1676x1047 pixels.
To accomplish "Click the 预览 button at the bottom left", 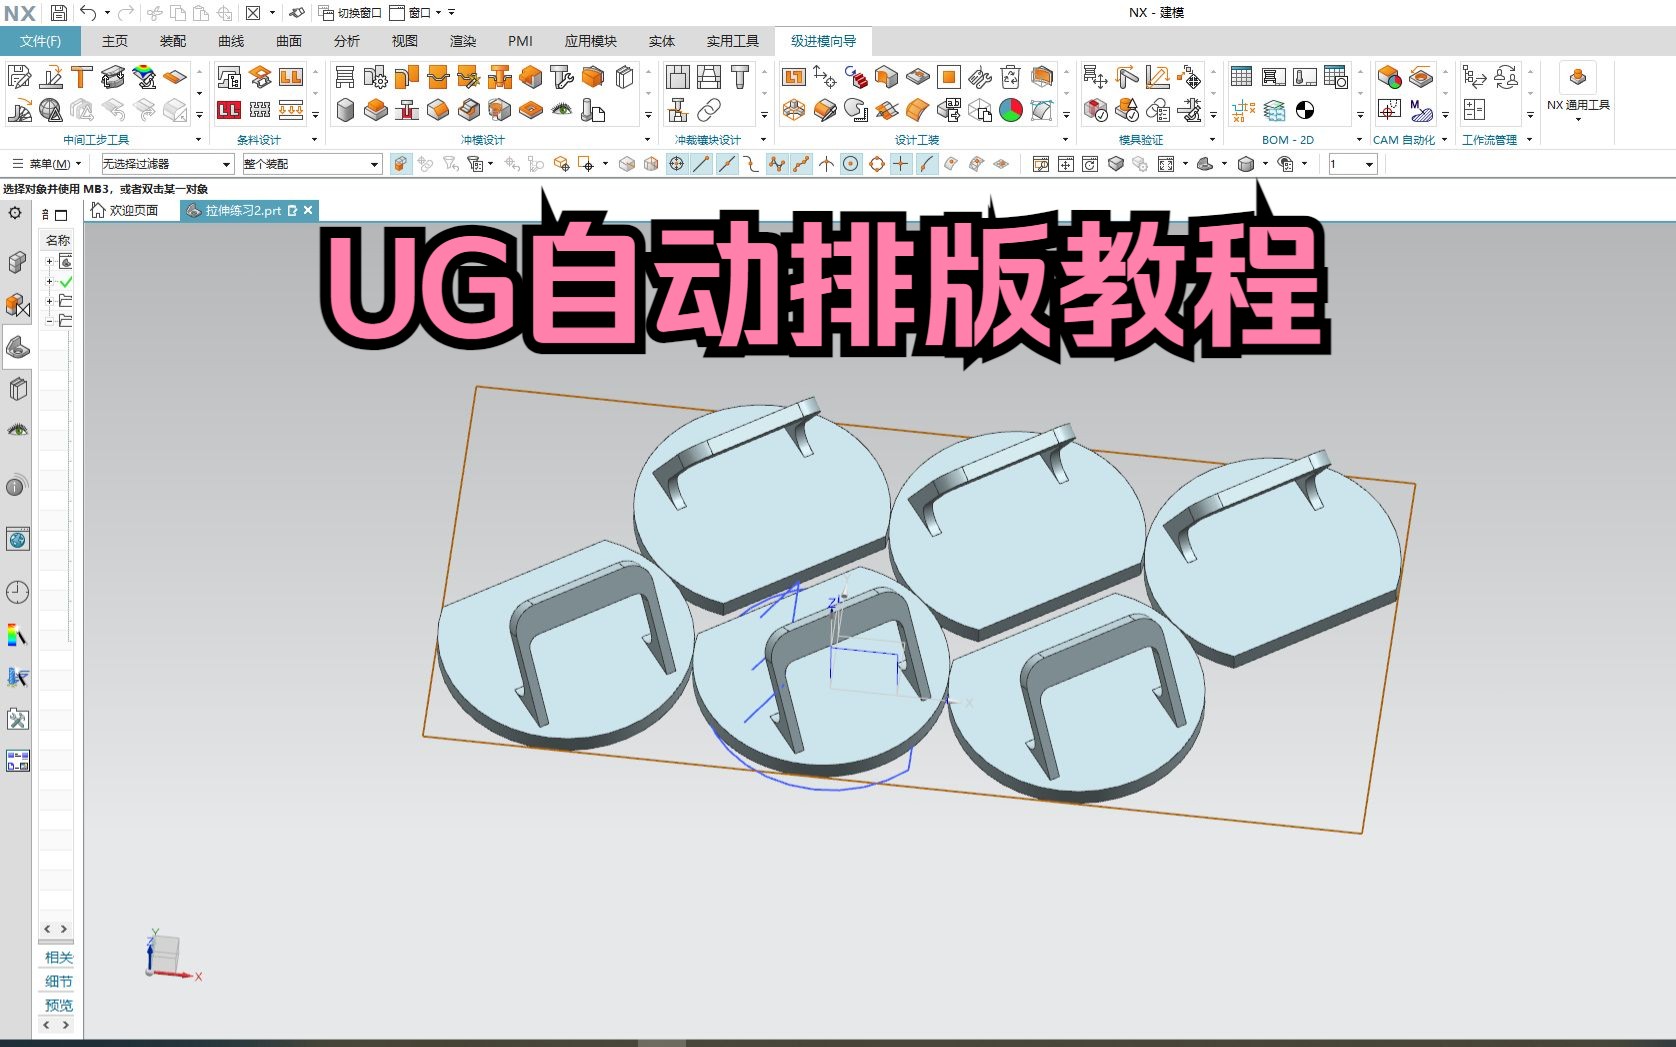I will click(57, 1005).
